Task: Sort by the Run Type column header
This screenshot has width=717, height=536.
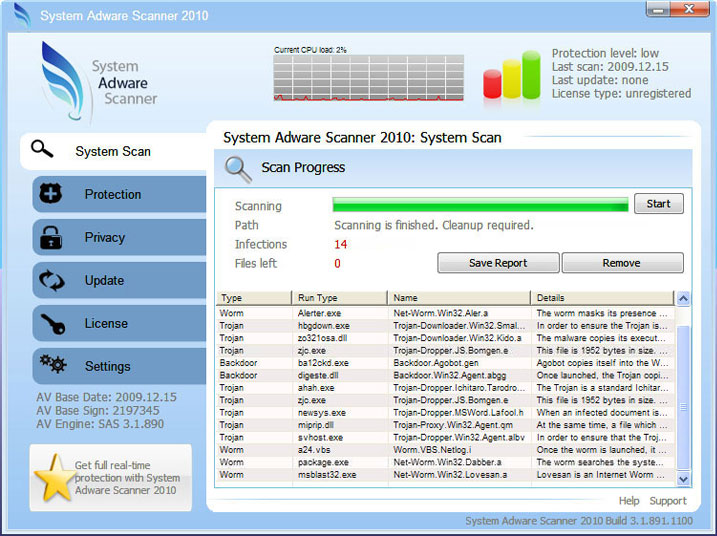Action: (340, 298)
